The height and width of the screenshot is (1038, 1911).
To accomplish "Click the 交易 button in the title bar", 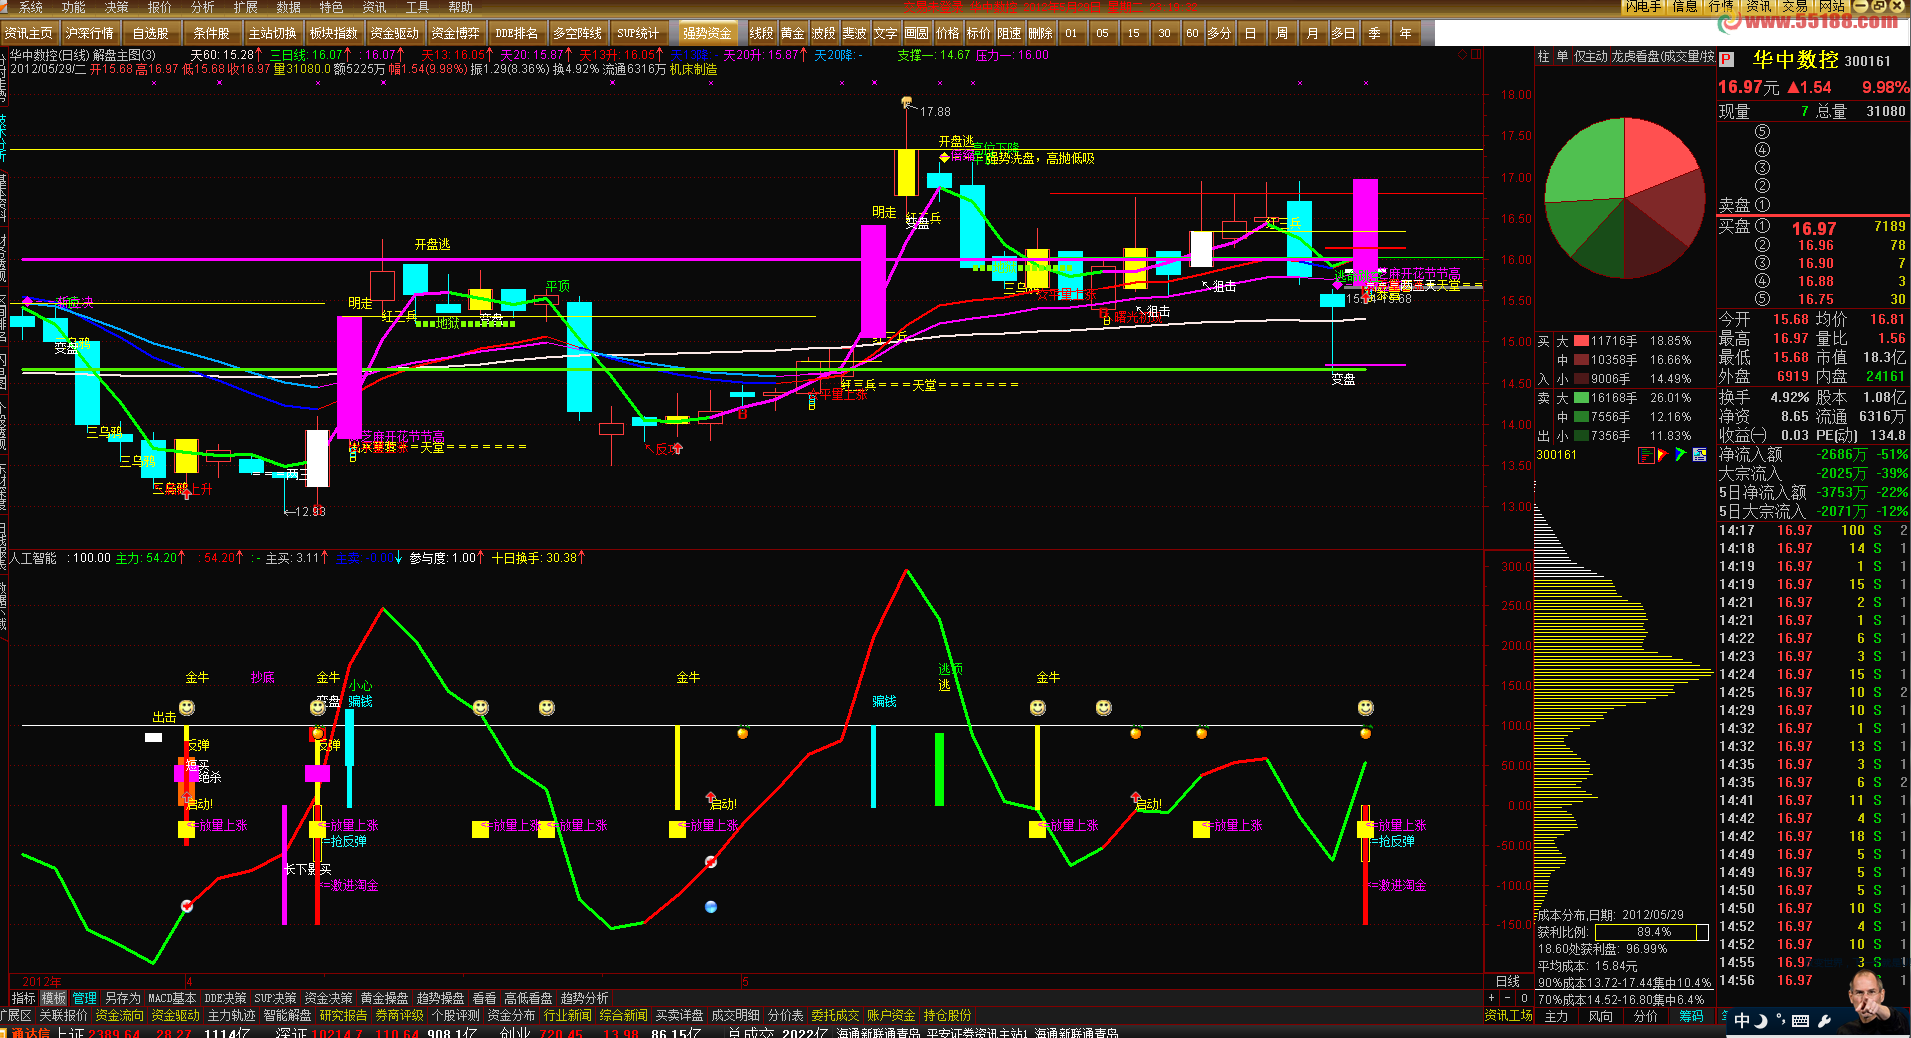I will tap(1795, 7).
